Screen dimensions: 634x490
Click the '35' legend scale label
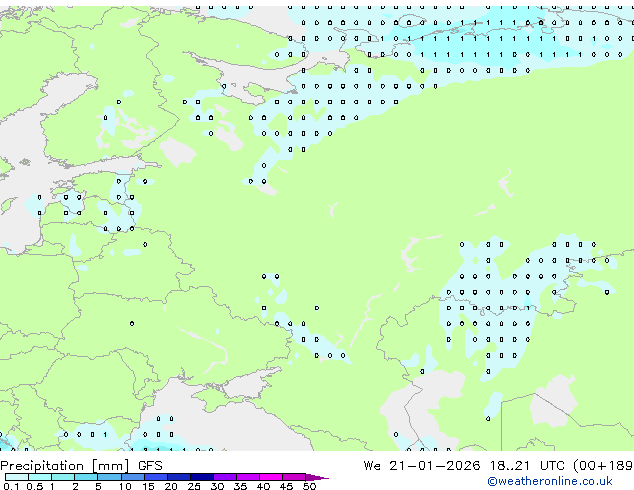[x=240, y=486]
